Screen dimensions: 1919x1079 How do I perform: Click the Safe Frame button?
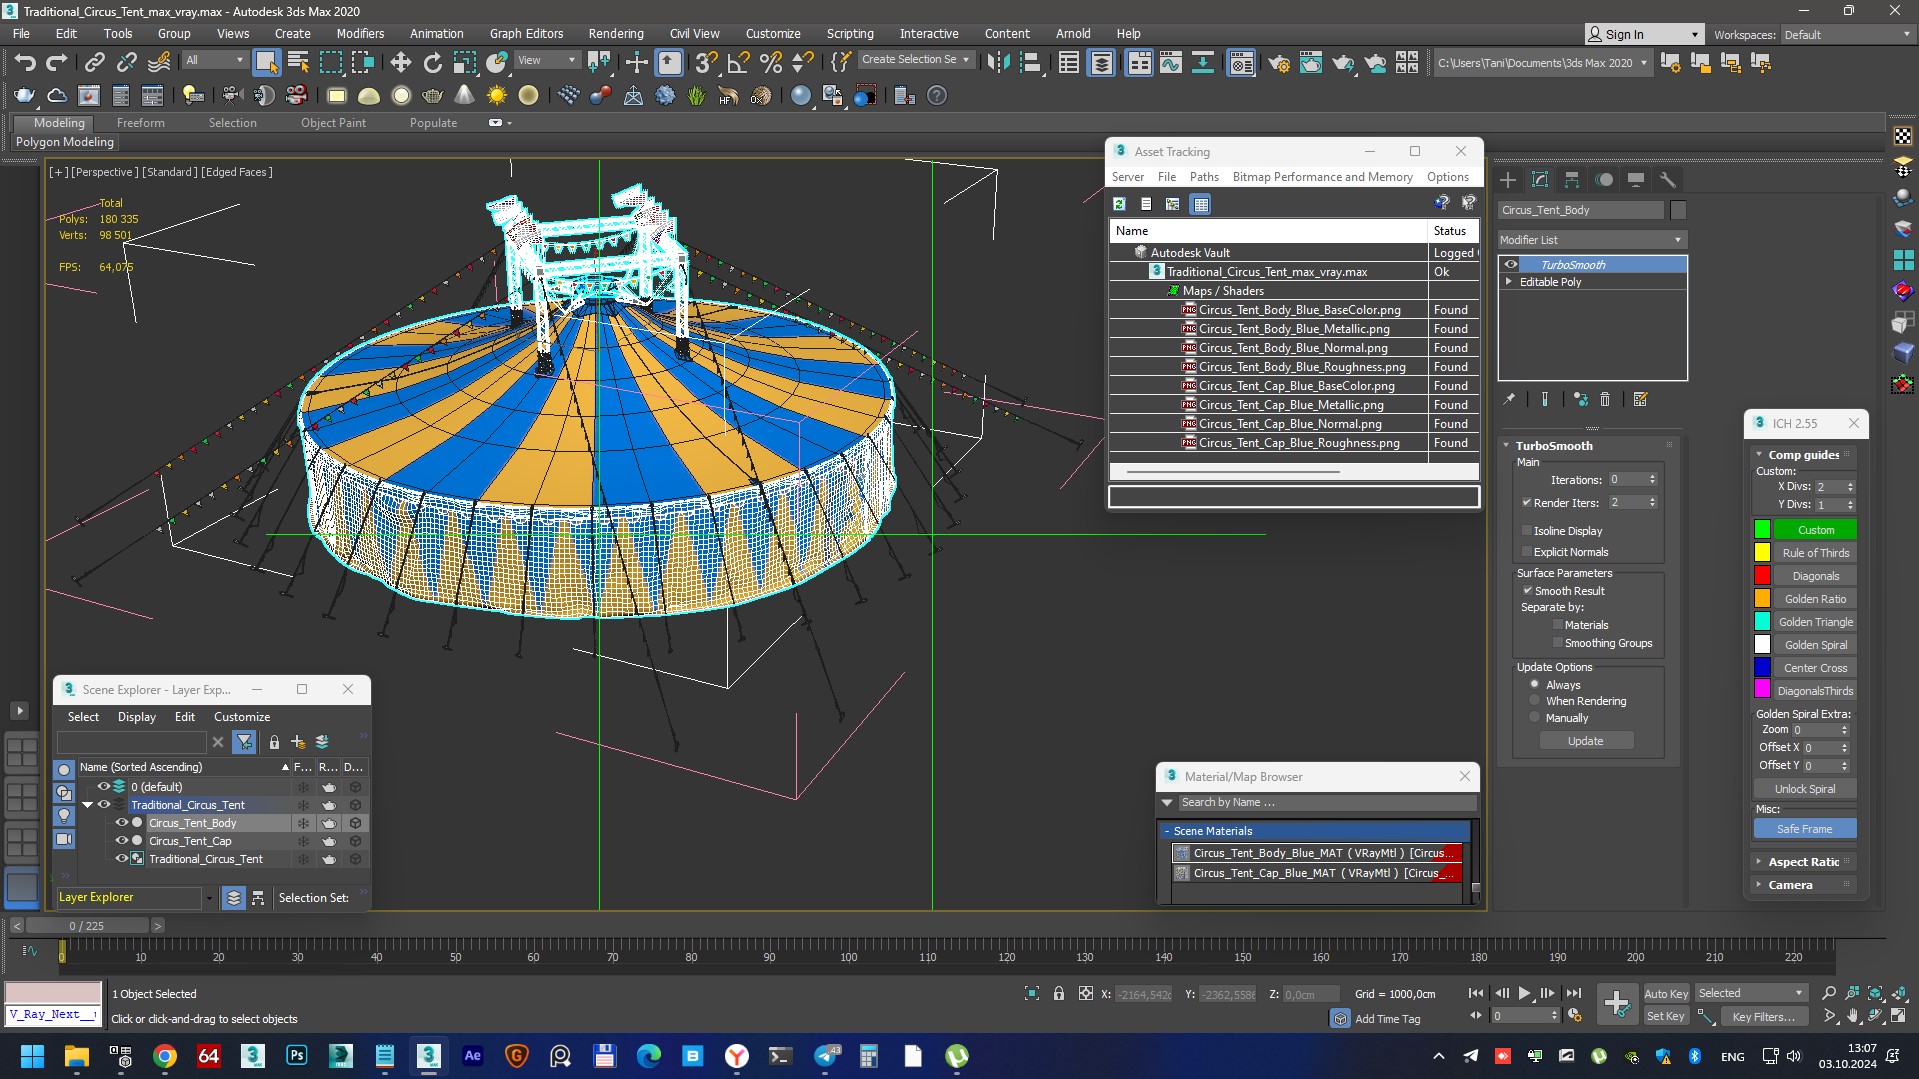(x=1804, y=829)
